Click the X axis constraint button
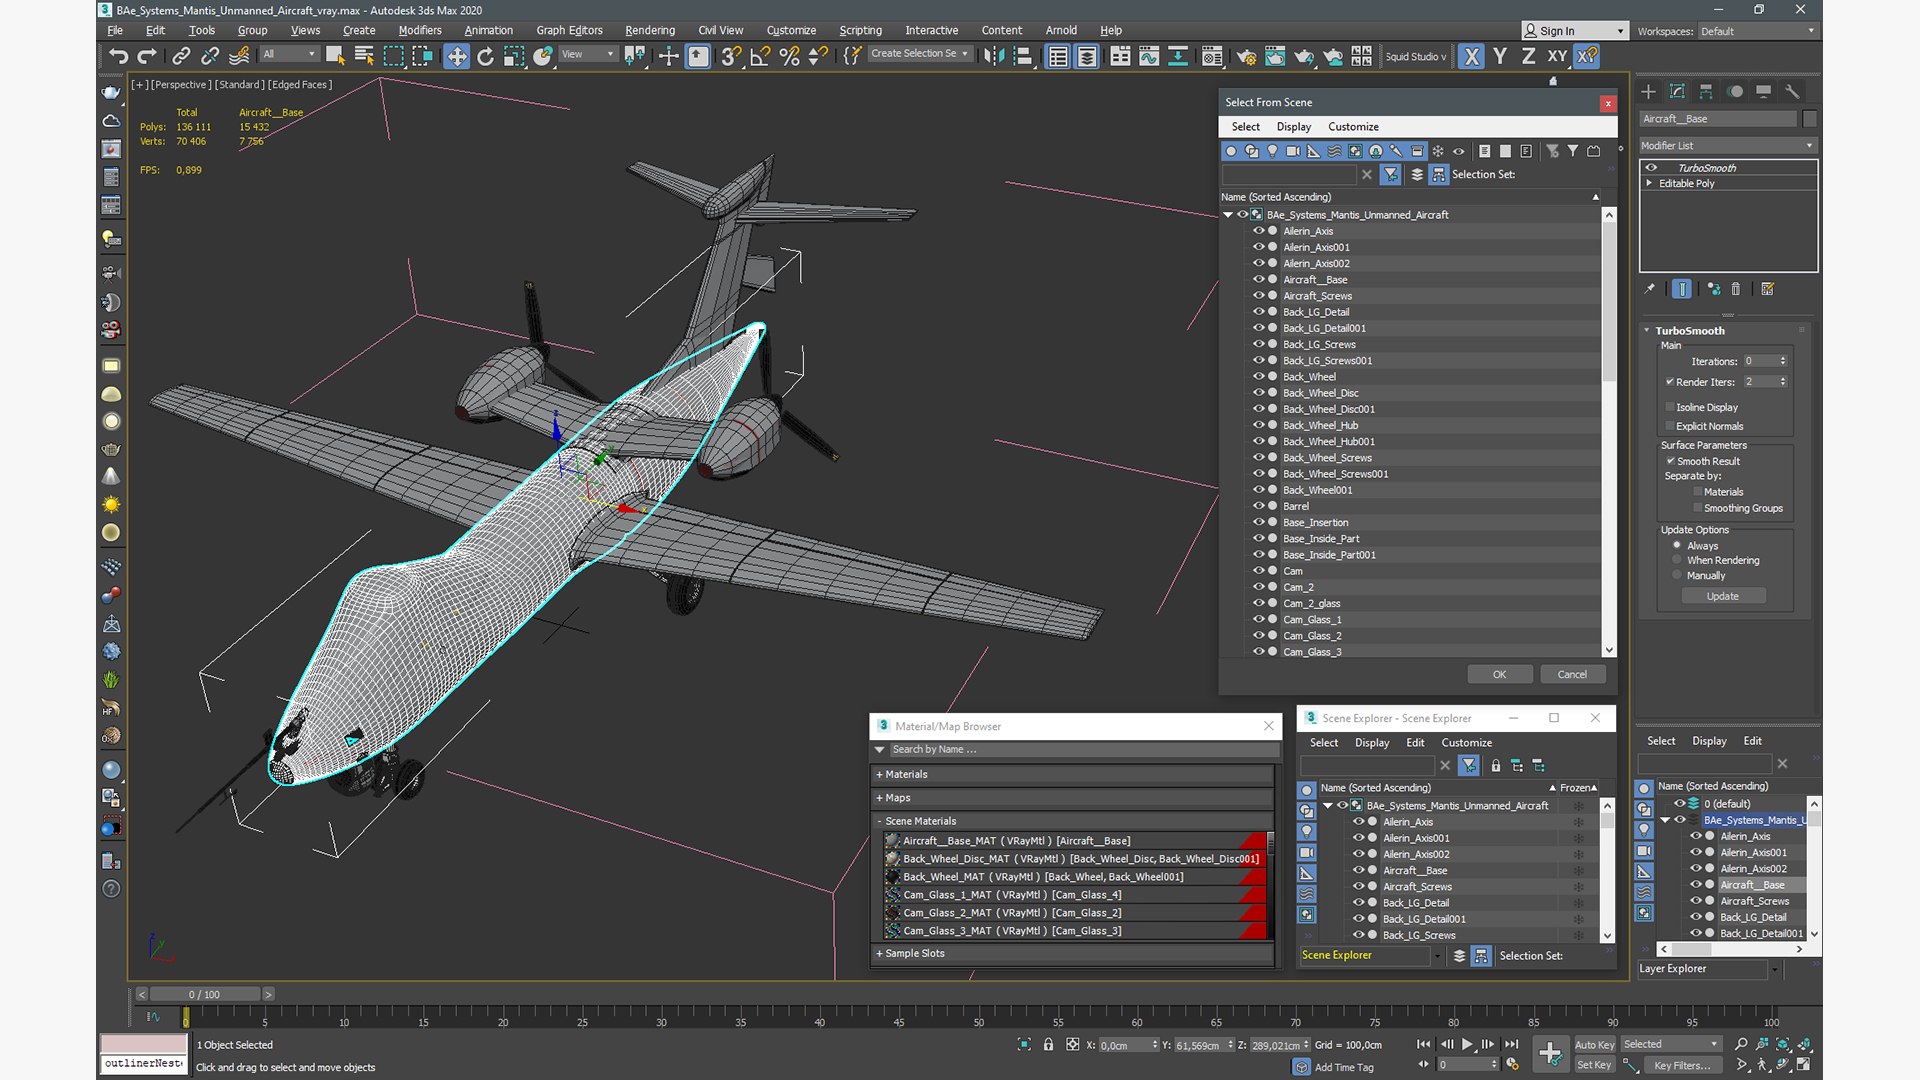 [x=1470, y=57]
